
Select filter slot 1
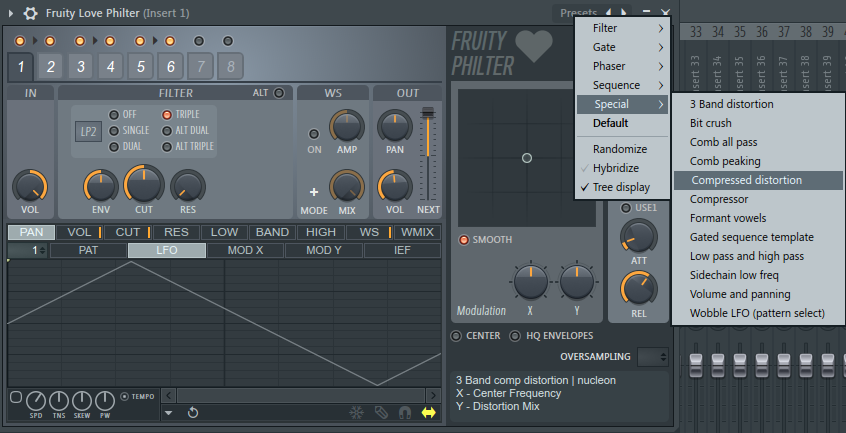tap(21, 66)
